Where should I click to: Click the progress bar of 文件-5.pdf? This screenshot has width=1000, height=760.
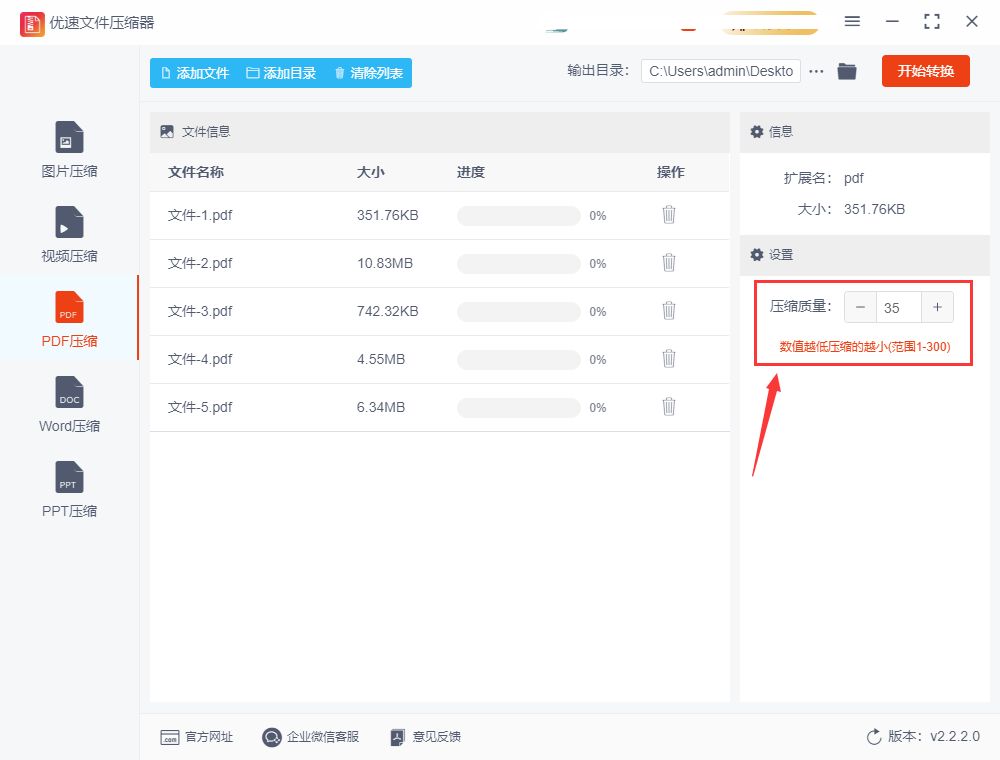518,407
